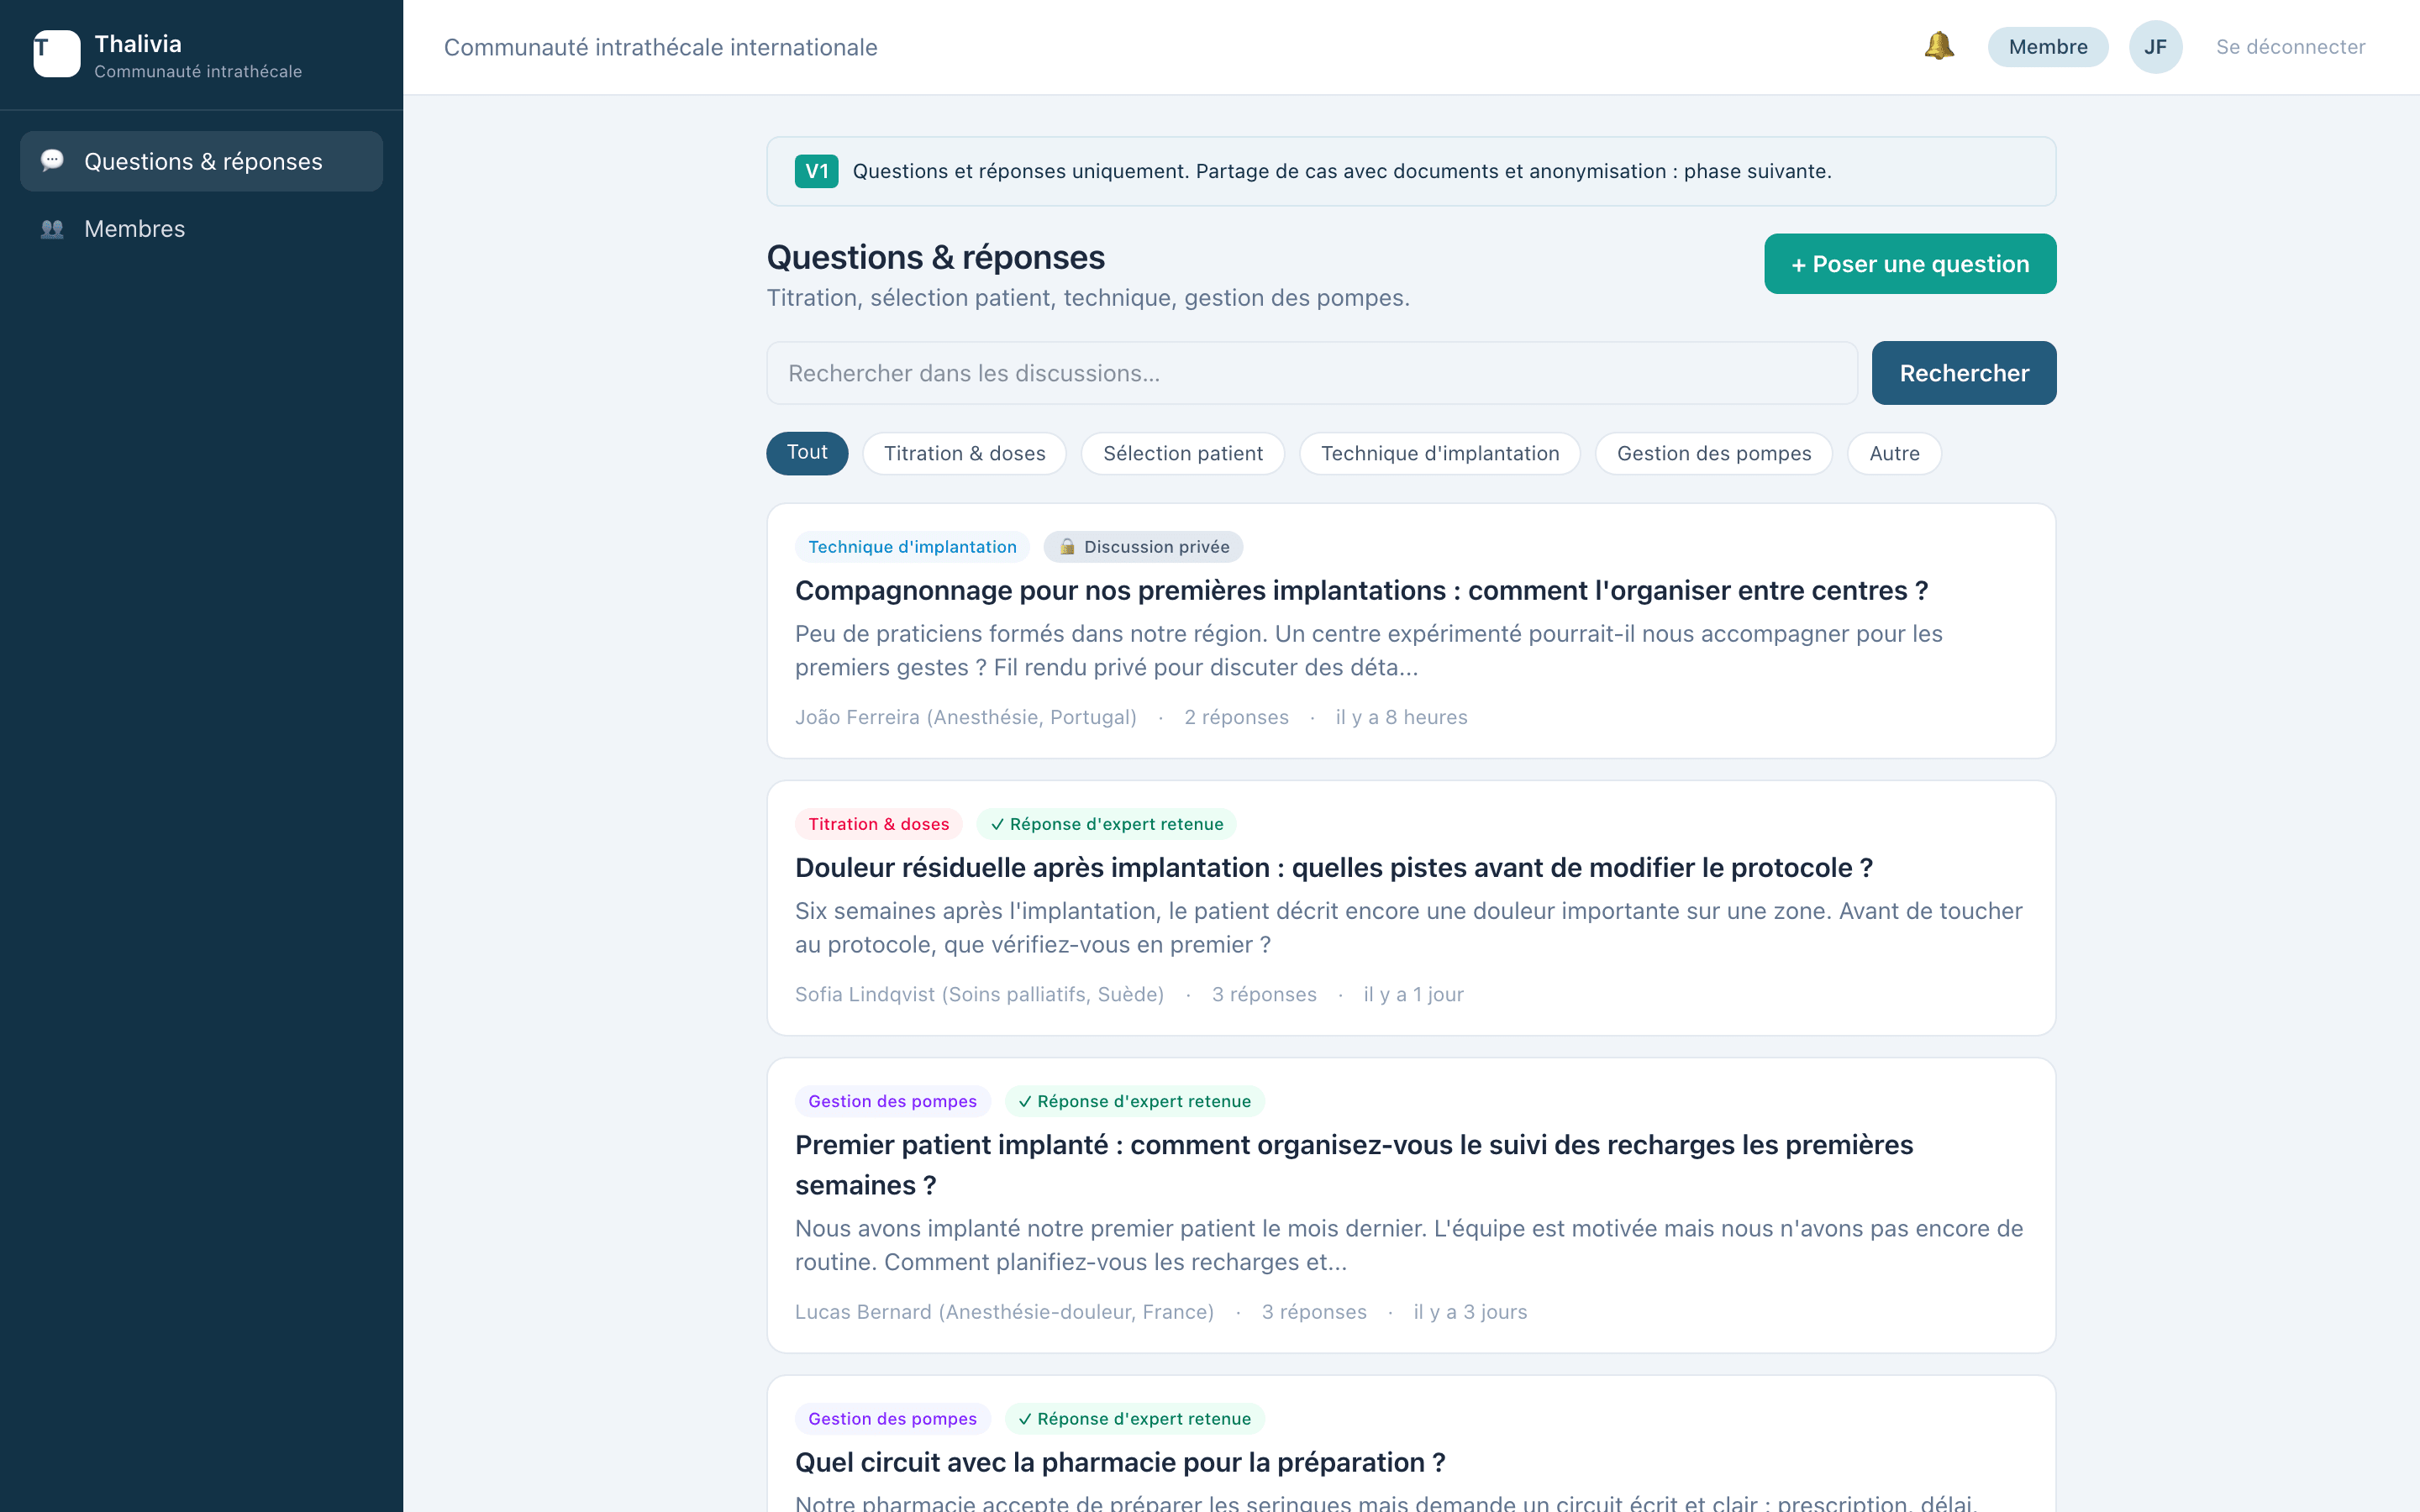Image resolution: width=2420 pixels, height=1512 pixels.
Task: Click the il y a 8 heures timestamp
Action: 1401,717
